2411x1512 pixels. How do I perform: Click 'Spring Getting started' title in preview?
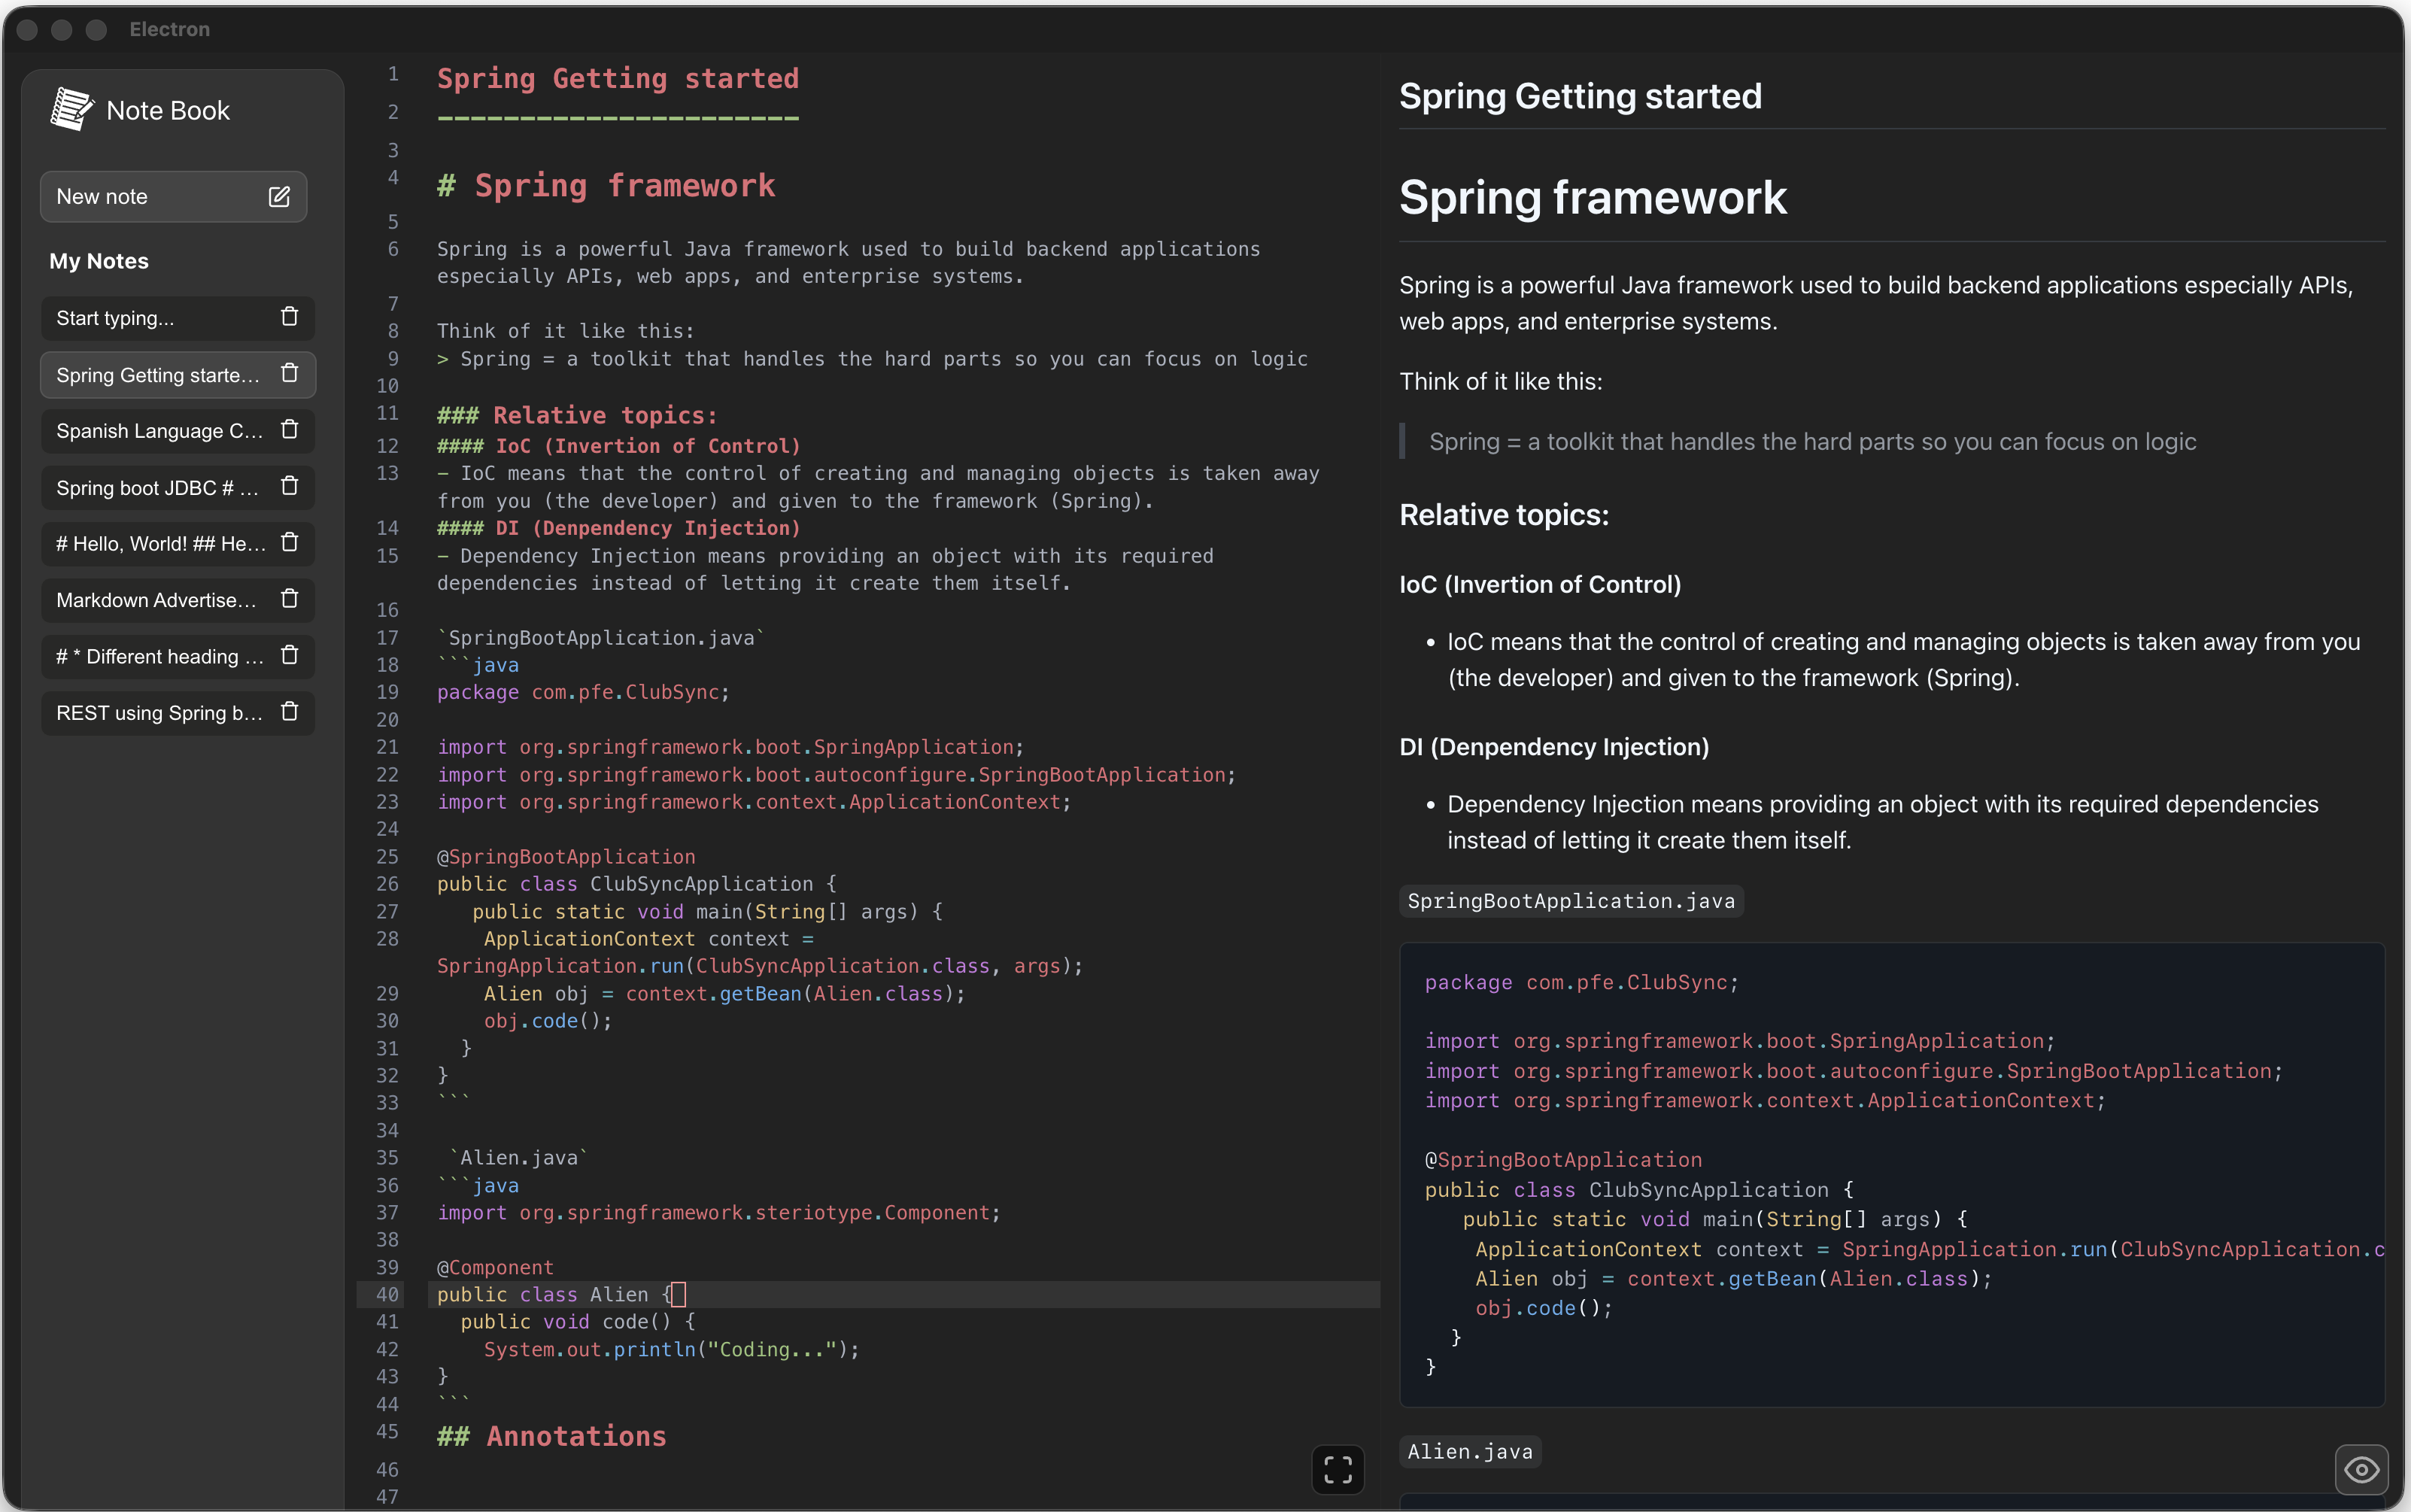tap(1580, 96)
